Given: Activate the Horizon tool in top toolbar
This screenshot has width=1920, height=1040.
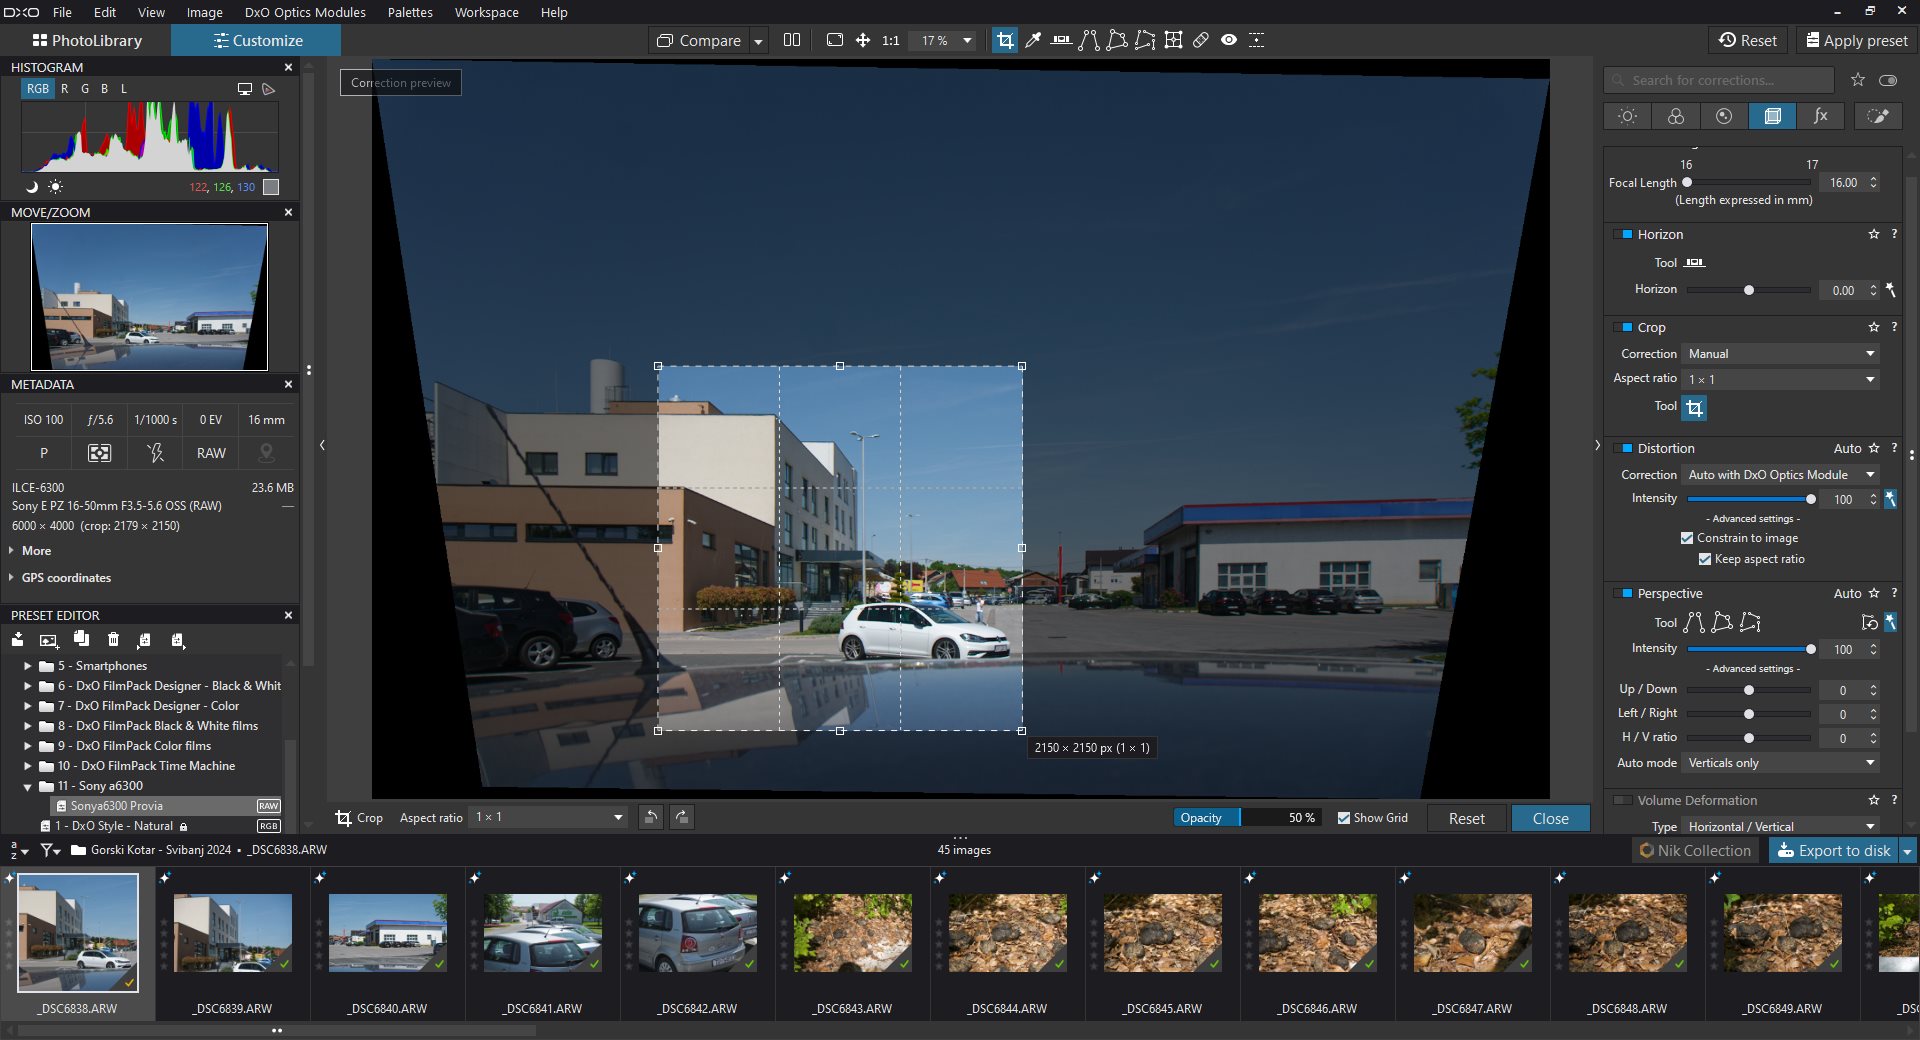Looking at the screenshot, I should click(x=1061, y=40).
